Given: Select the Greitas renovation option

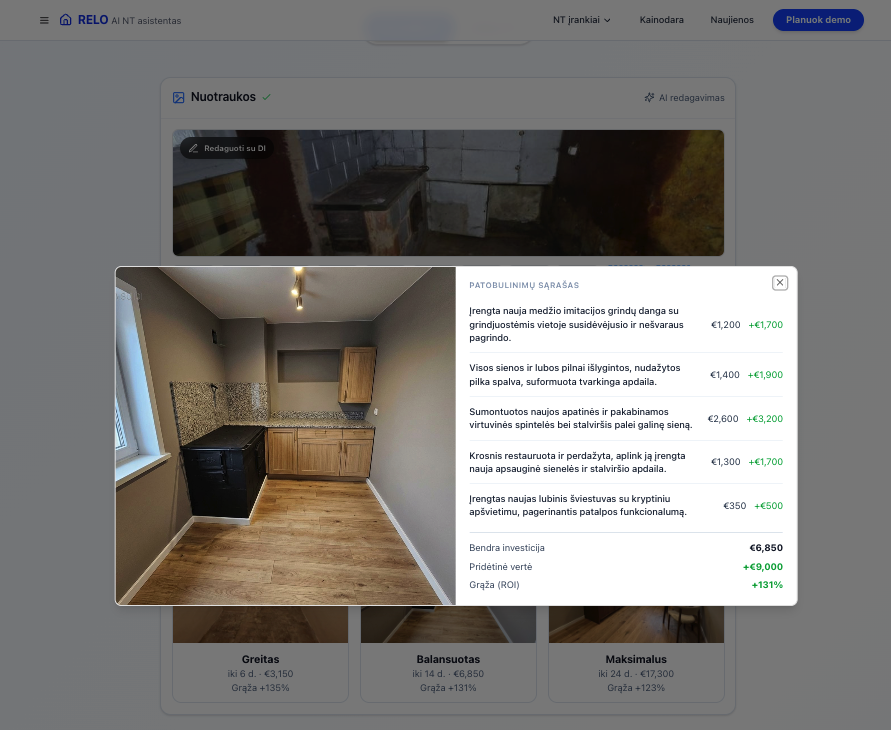Looking at the screenshot, I should tap(260, 672).
